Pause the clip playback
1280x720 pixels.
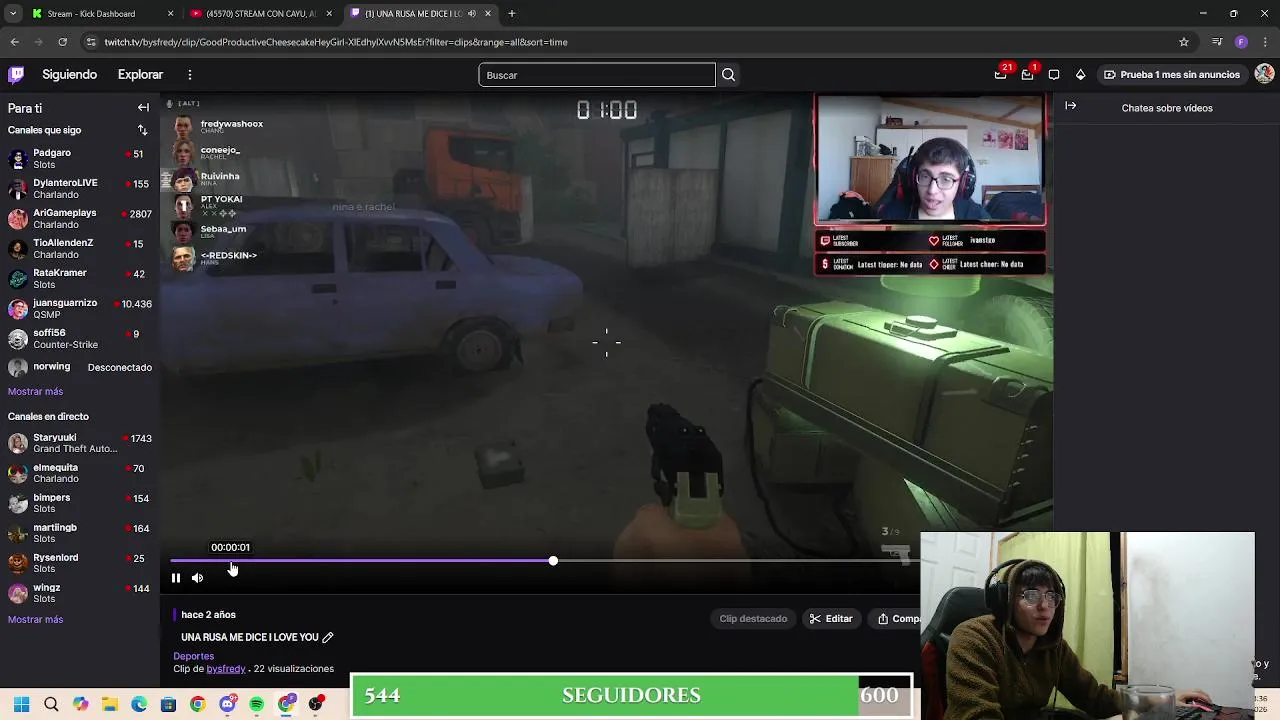(175, 578)
